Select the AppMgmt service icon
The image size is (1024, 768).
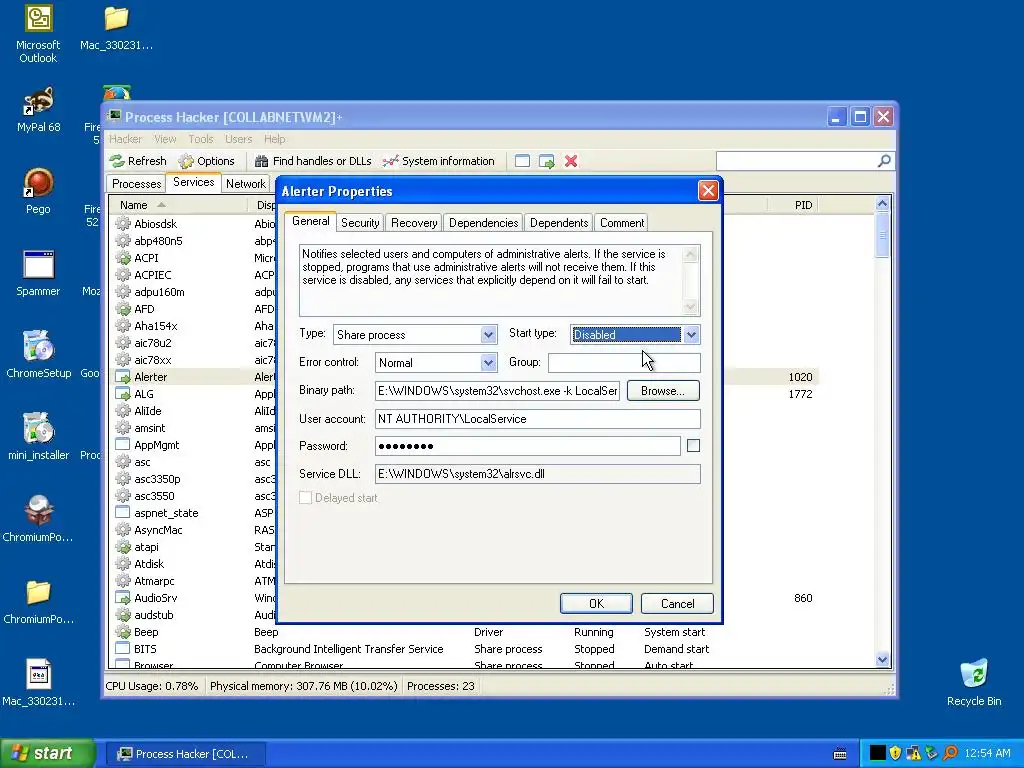tap(123, 445)
